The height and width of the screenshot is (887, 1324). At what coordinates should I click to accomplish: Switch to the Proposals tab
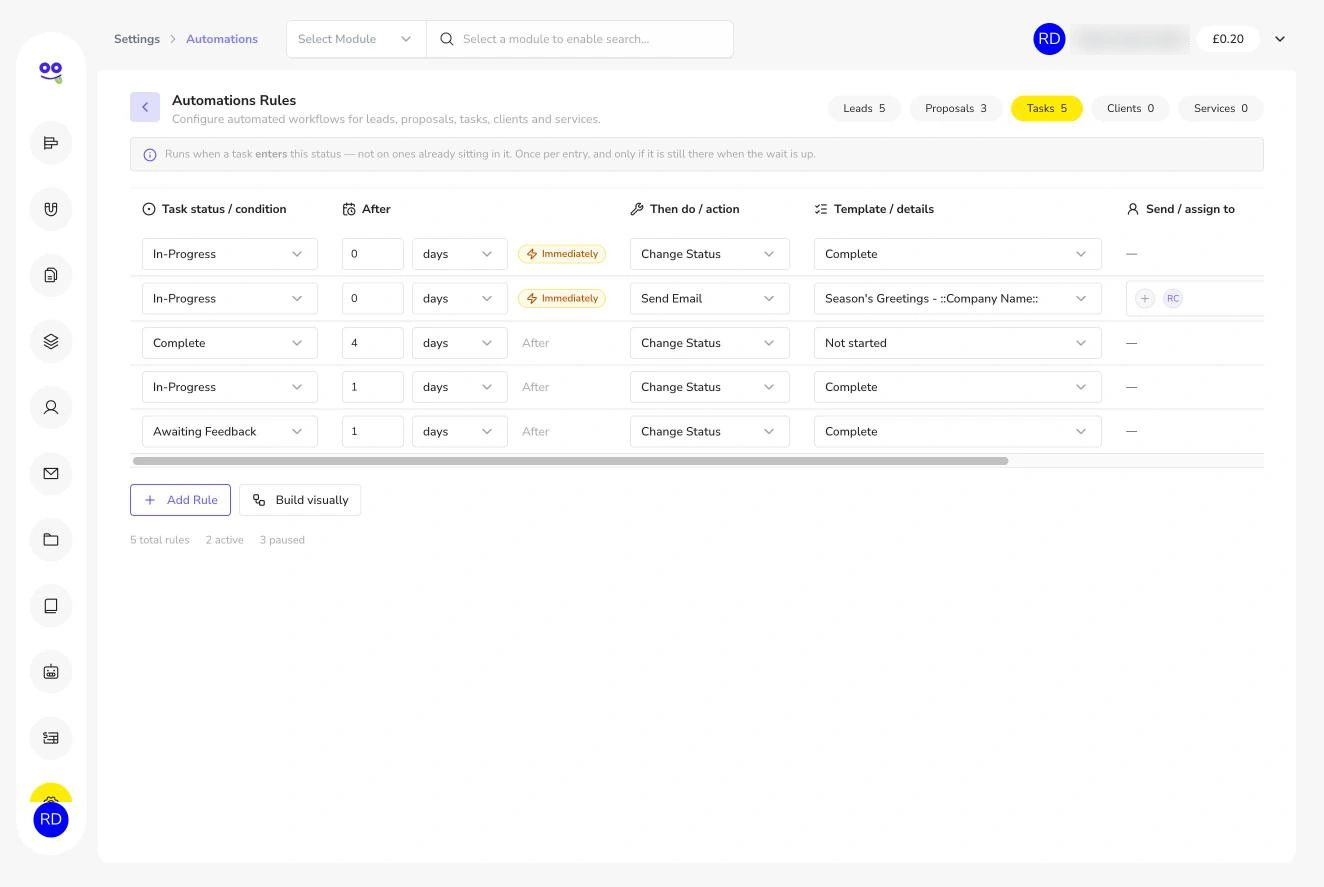click(x=956, y=108)
